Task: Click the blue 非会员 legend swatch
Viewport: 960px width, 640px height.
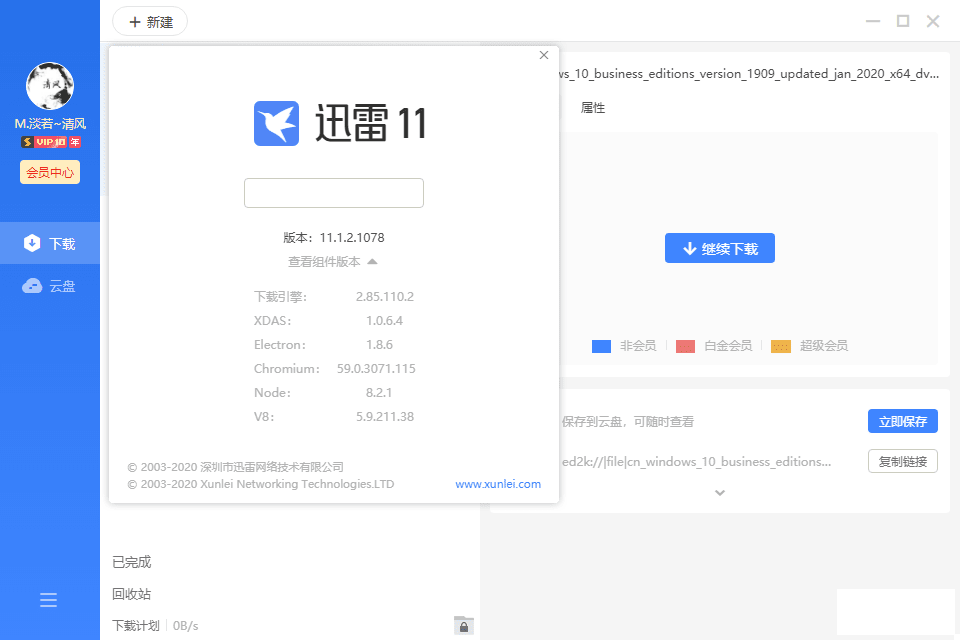Action: point(601,346)
